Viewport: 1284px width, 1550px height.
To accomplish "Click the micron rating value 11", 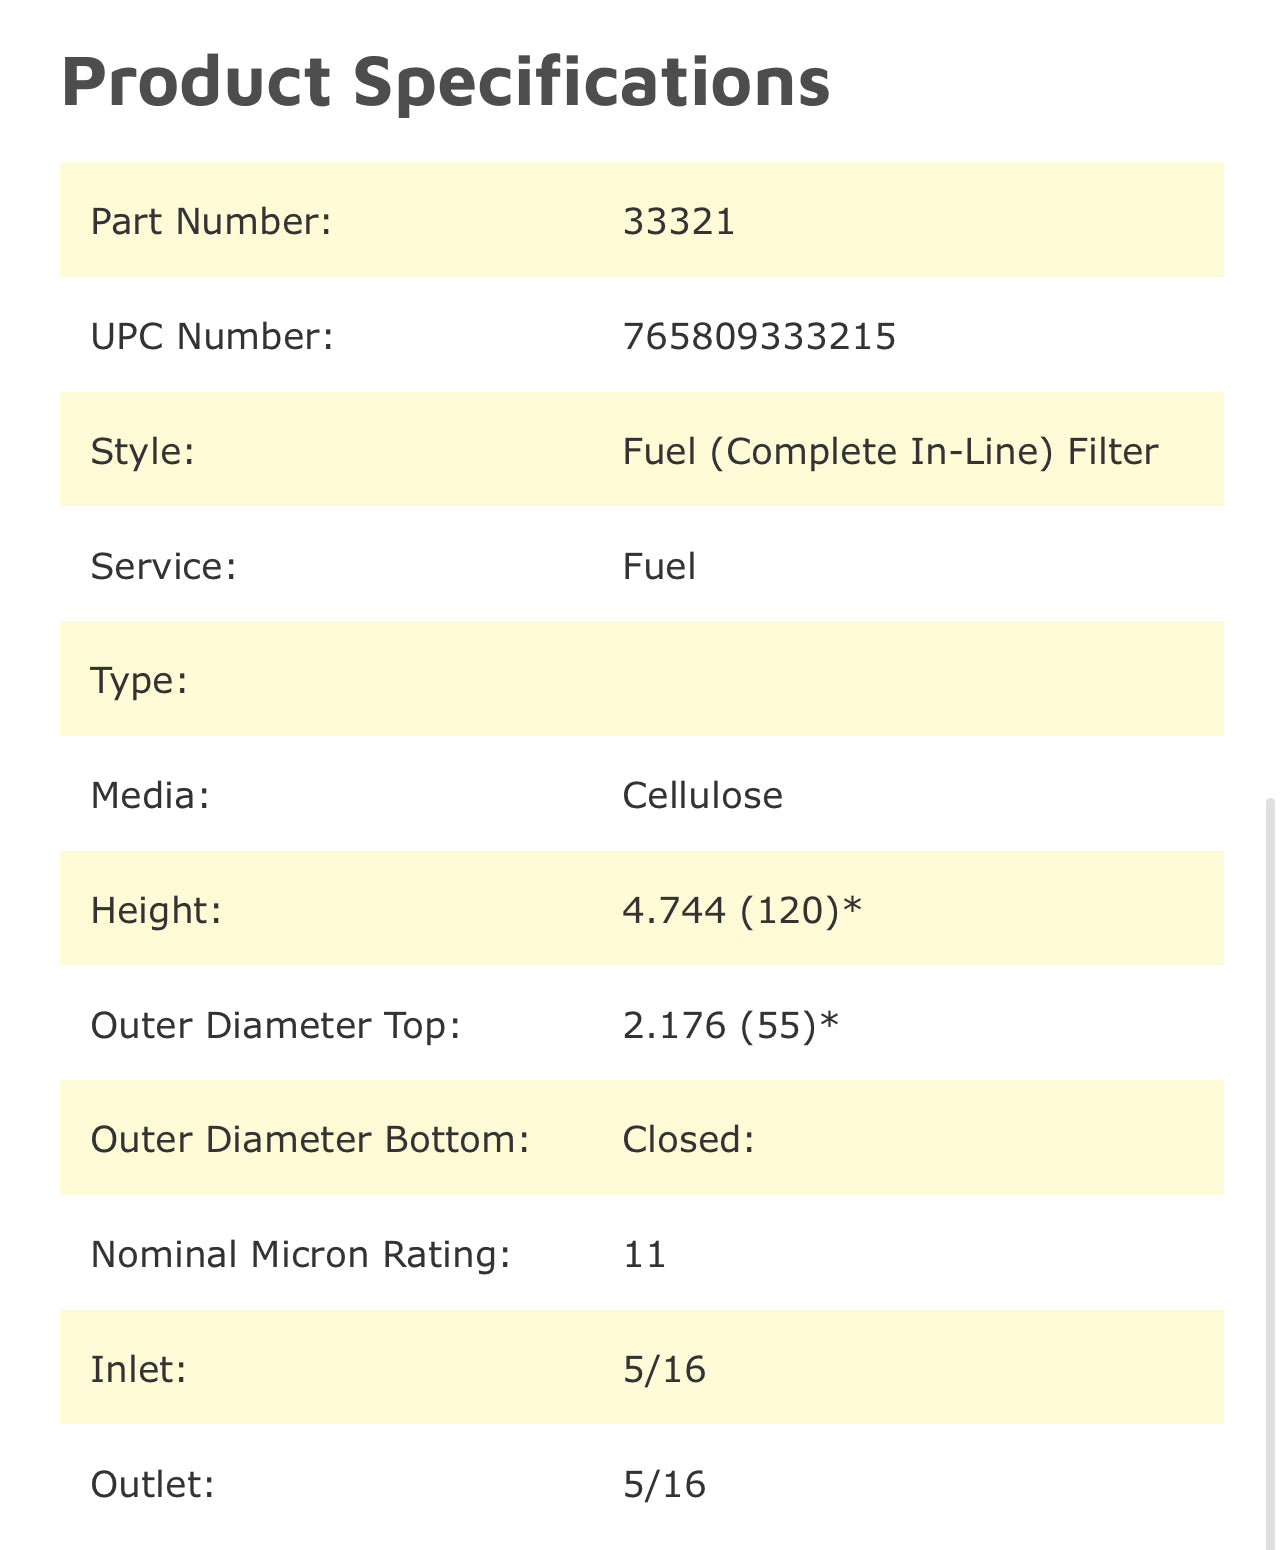I will click(644, 1255).
